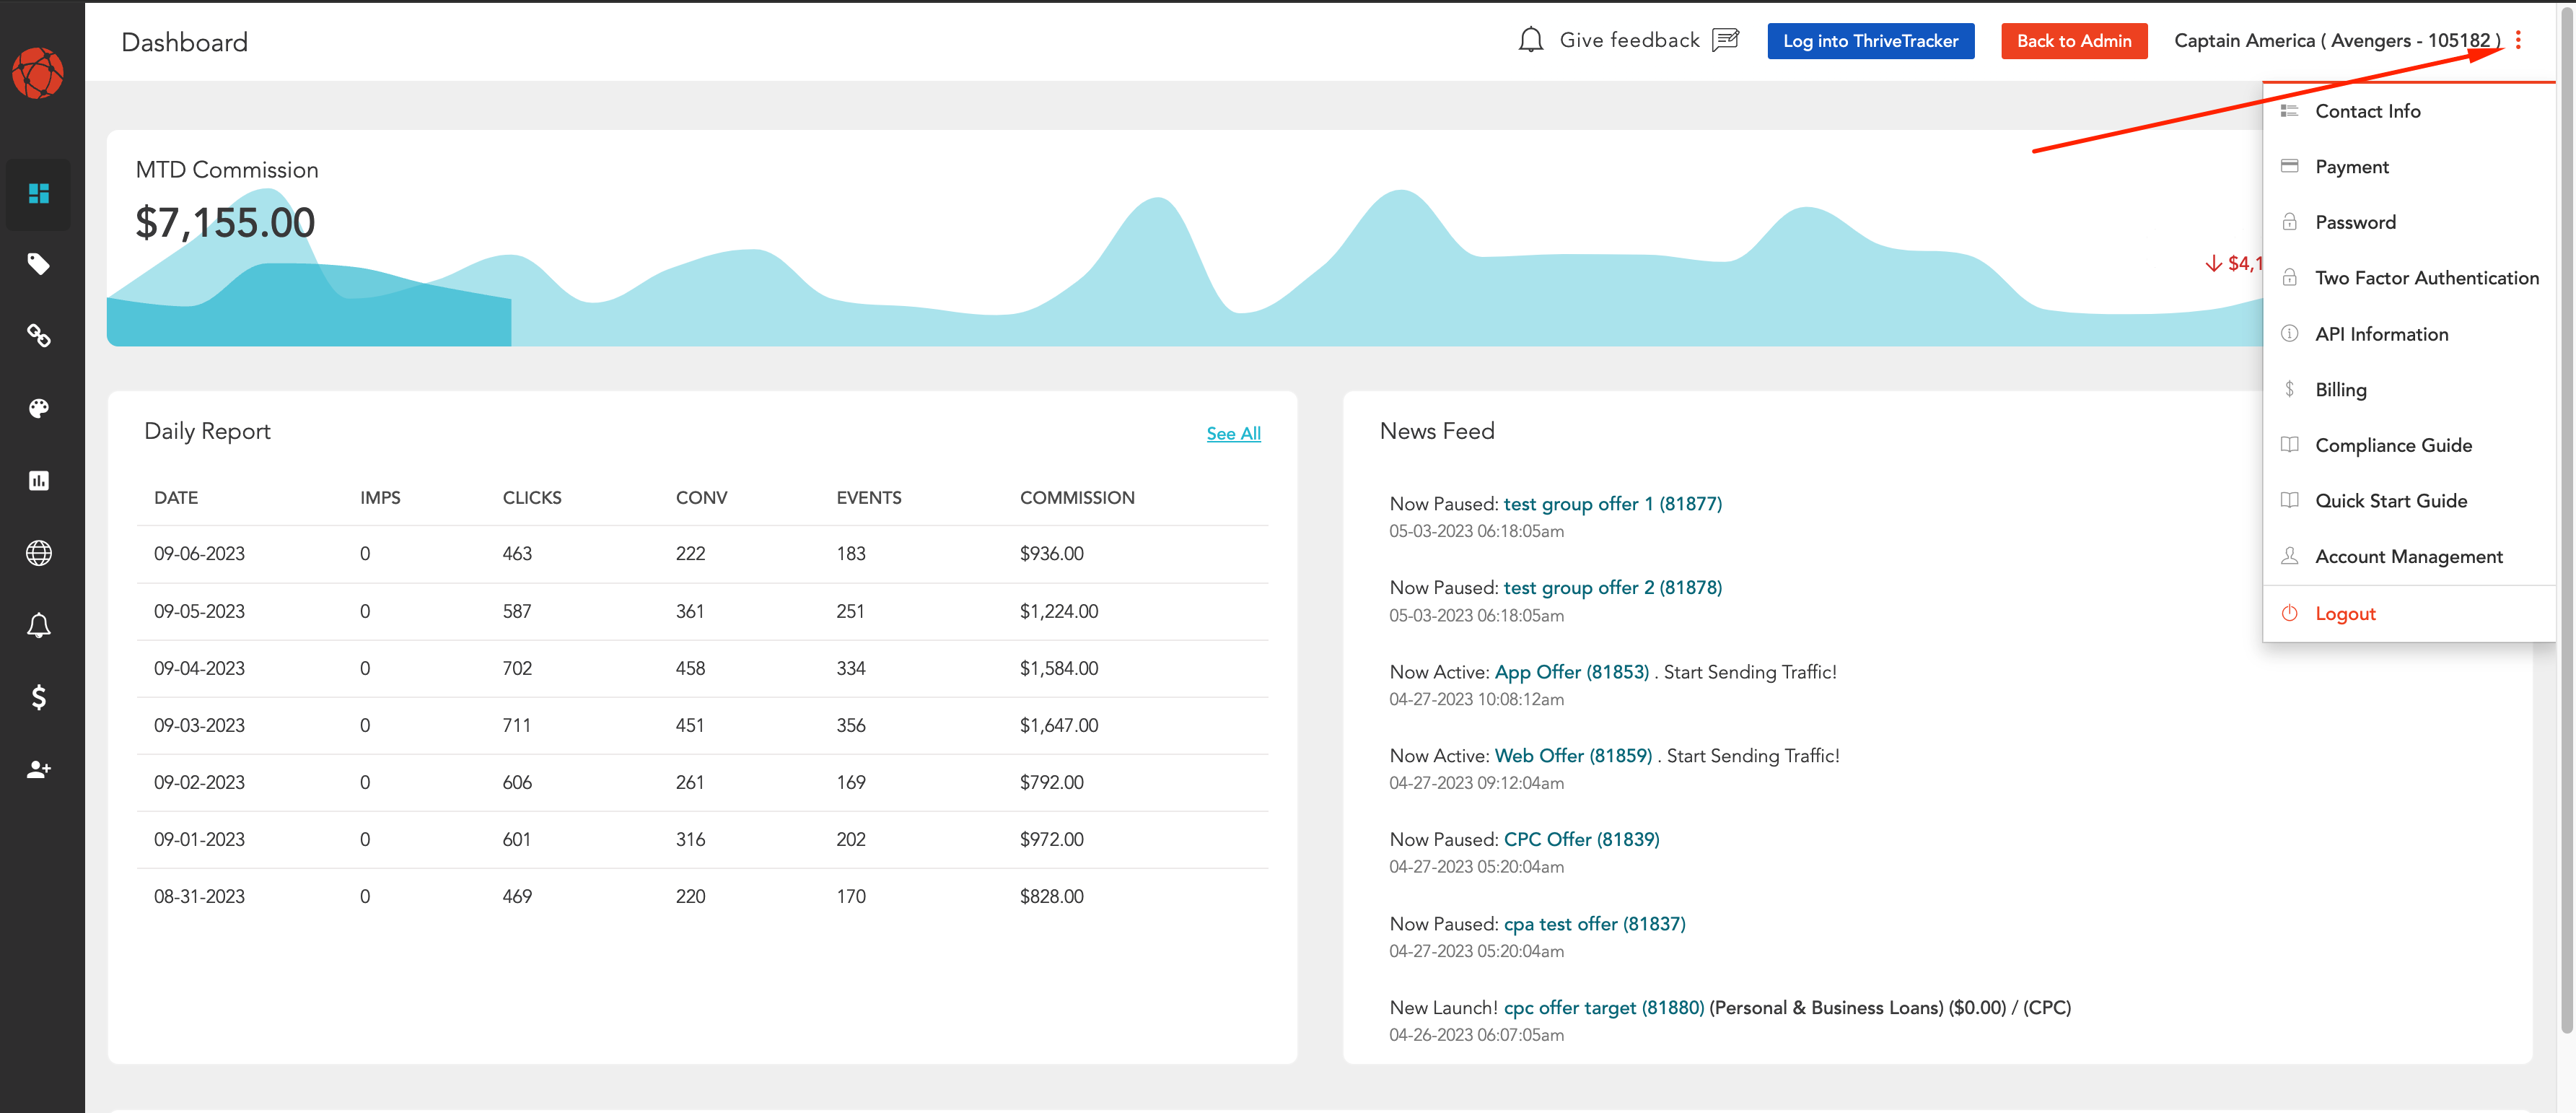Screen dimensions: 2576x1113
Task: Choose Logout from the user menu
Action: point(2408,613)
